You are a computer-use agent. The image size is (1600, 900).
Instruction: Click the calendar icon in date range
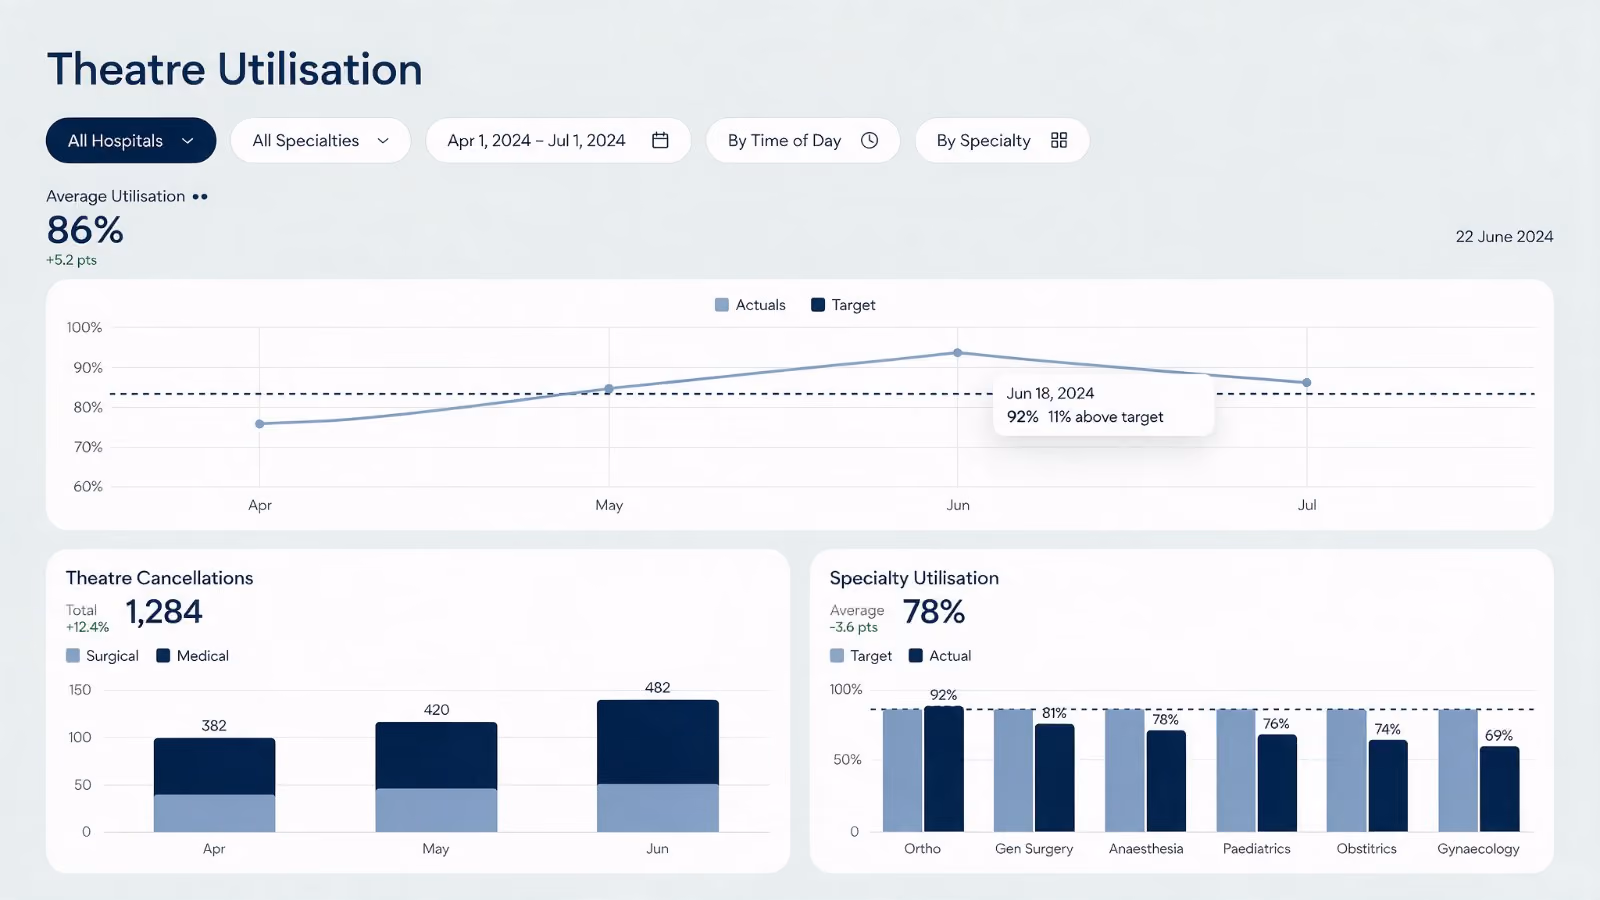[x=660, y=141]
